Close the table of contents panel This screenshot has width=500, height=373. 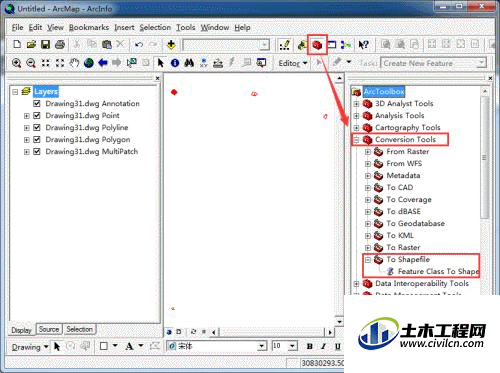pyautogui.click(x=157, y=78)
